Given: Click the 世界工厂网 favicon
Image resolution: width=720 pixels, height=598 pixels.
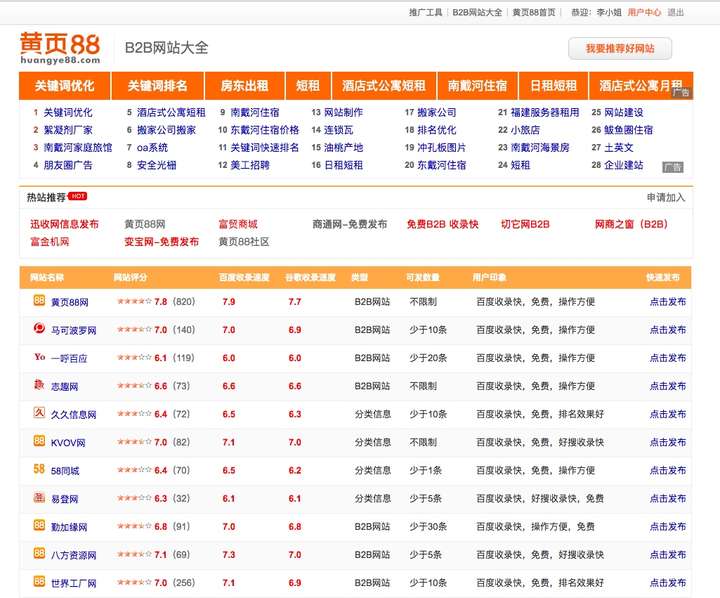Looking at the screenshot, I should coord(39,581).
